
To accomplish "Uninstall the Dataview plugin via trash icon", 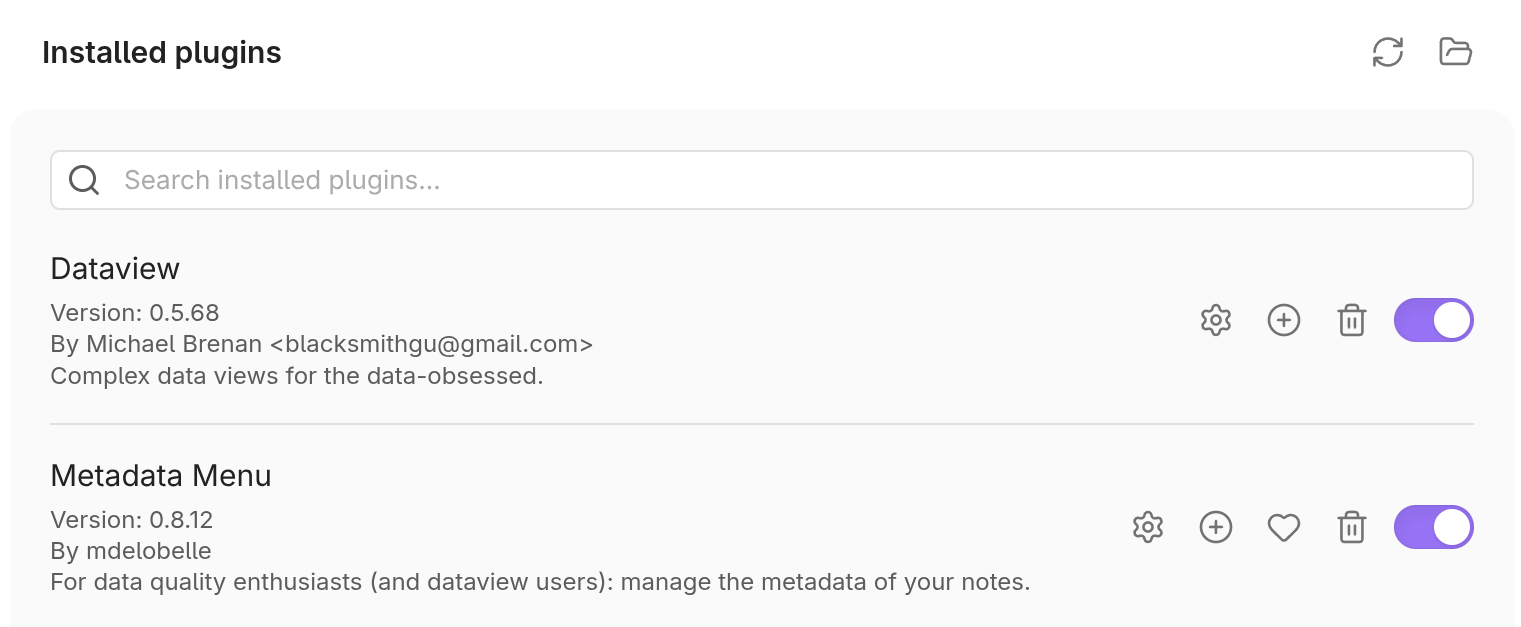I will click(1351, 320).
